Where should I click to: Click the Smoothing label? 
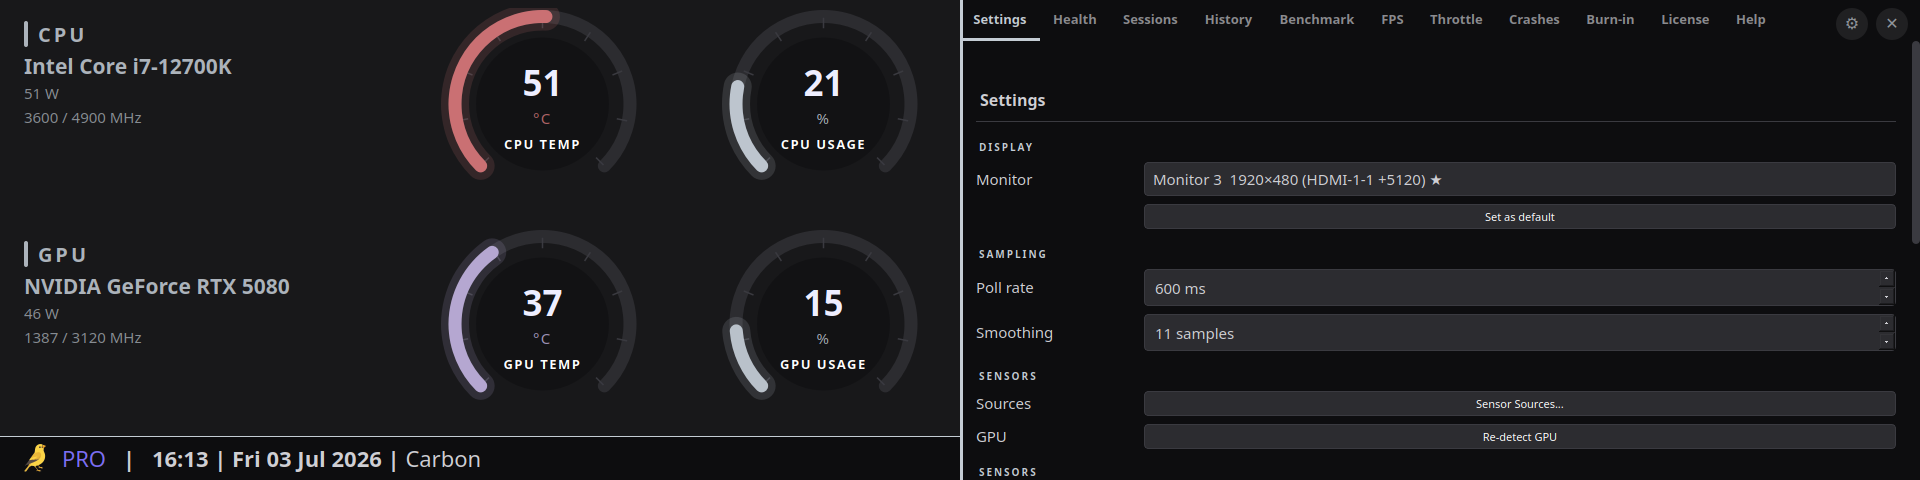[1014, 333]
